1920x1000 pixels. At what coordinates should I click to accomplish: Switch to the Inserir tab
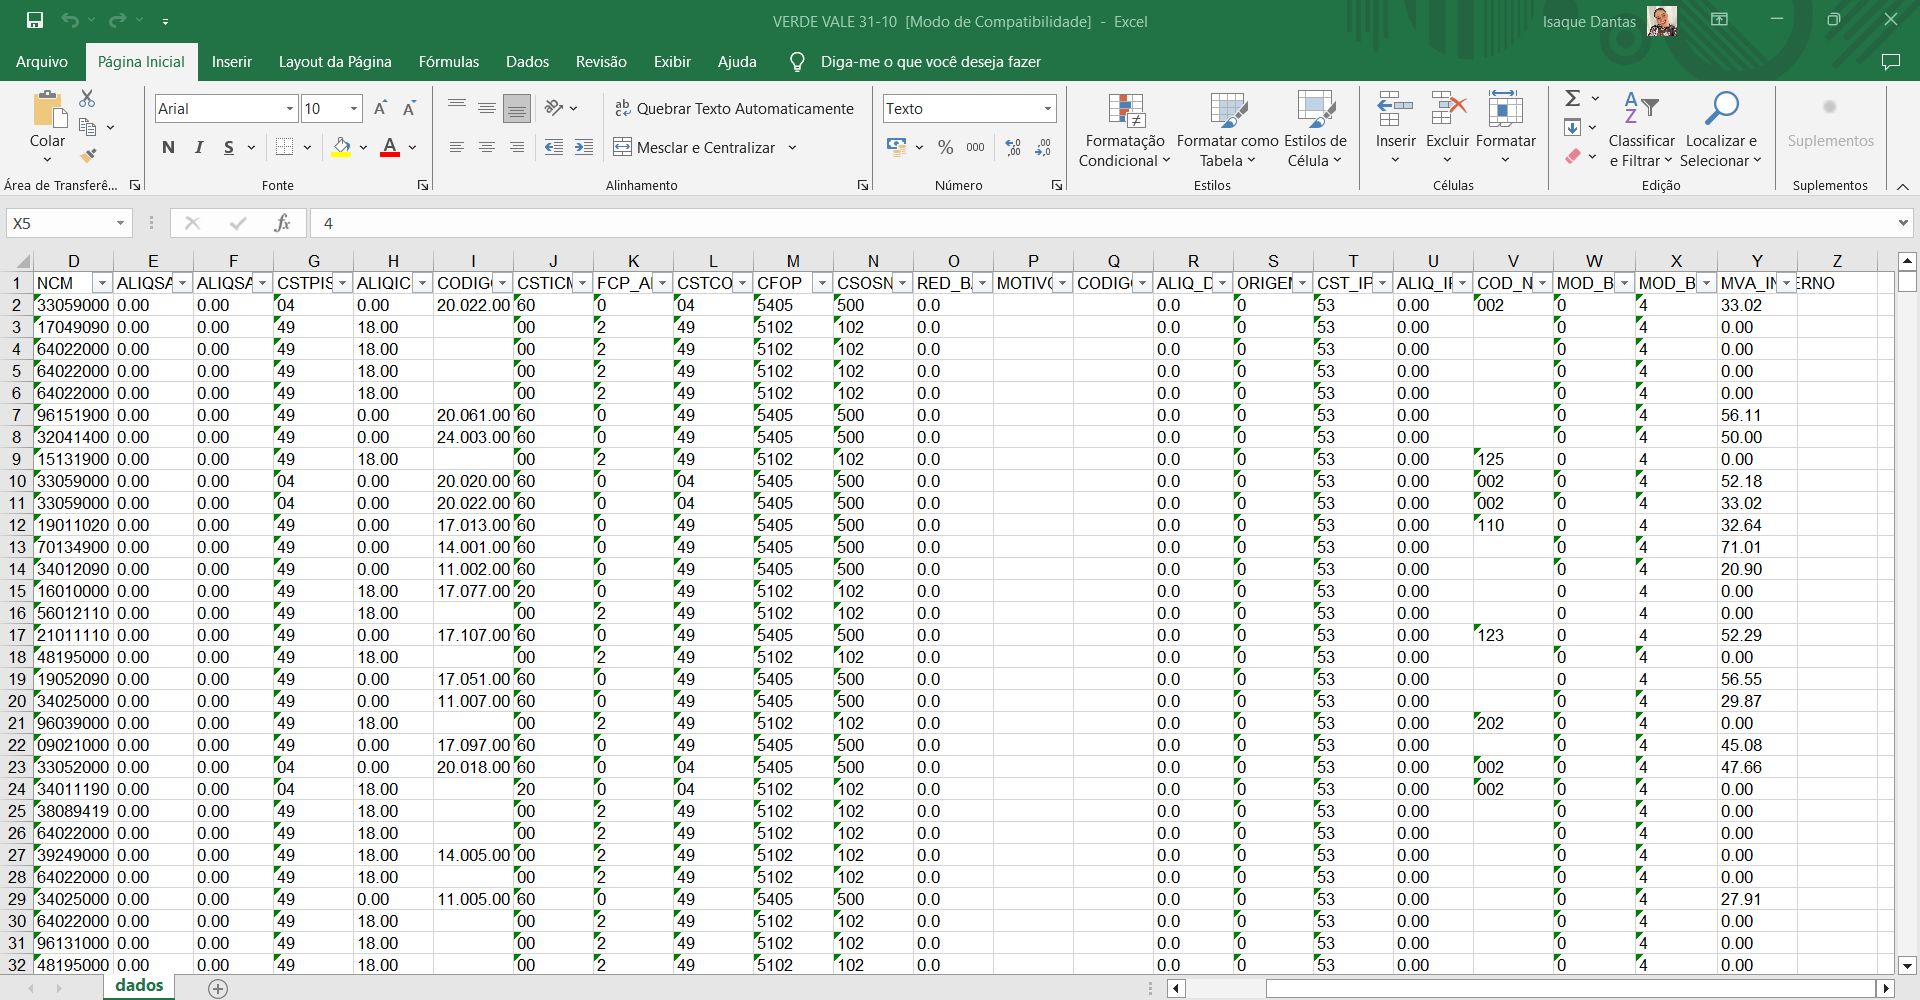point(232,62)
